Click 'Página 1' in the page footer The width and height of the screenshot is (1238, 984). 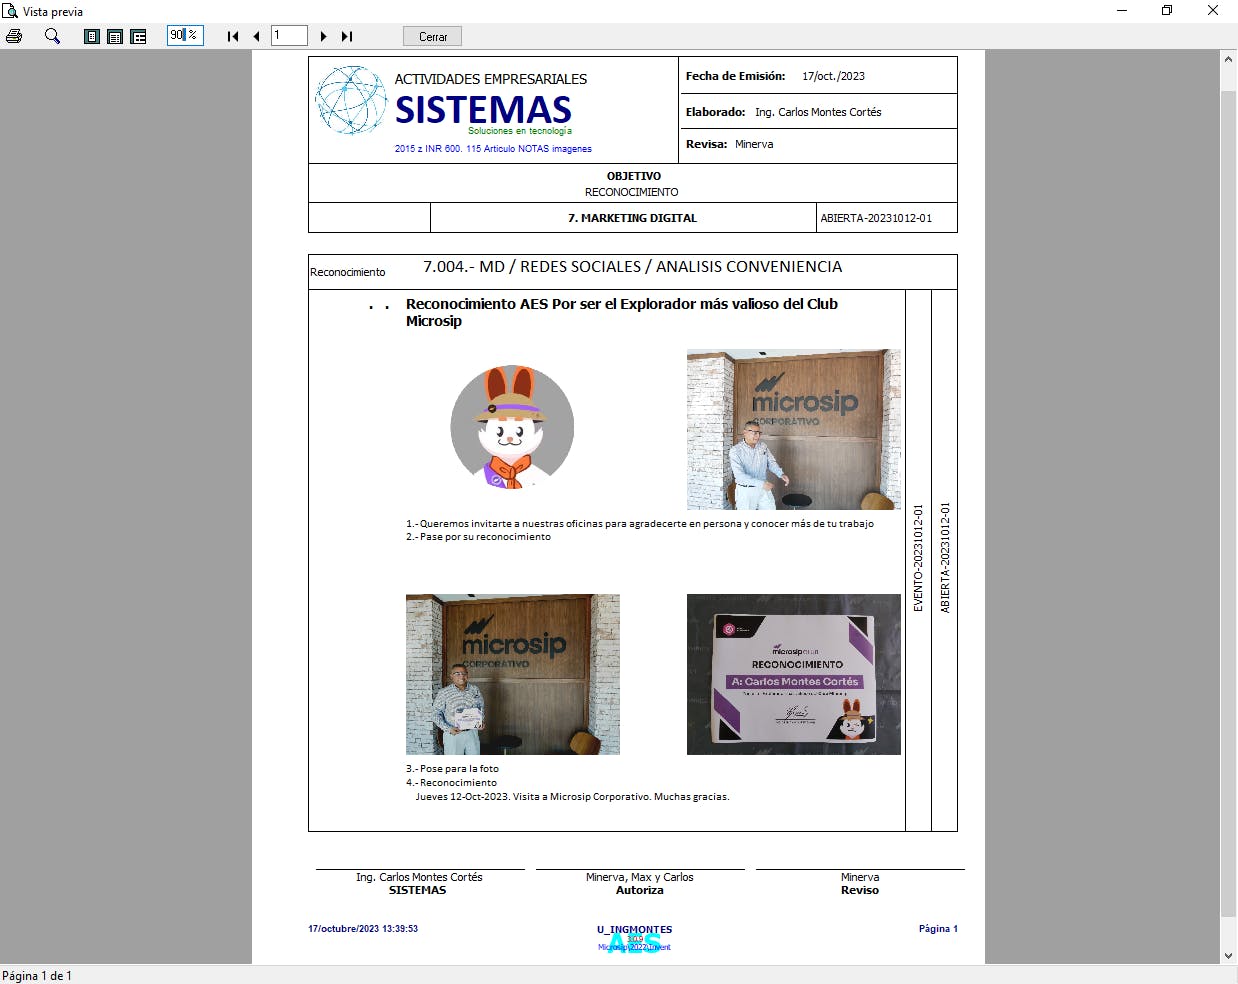click(938, 929)
